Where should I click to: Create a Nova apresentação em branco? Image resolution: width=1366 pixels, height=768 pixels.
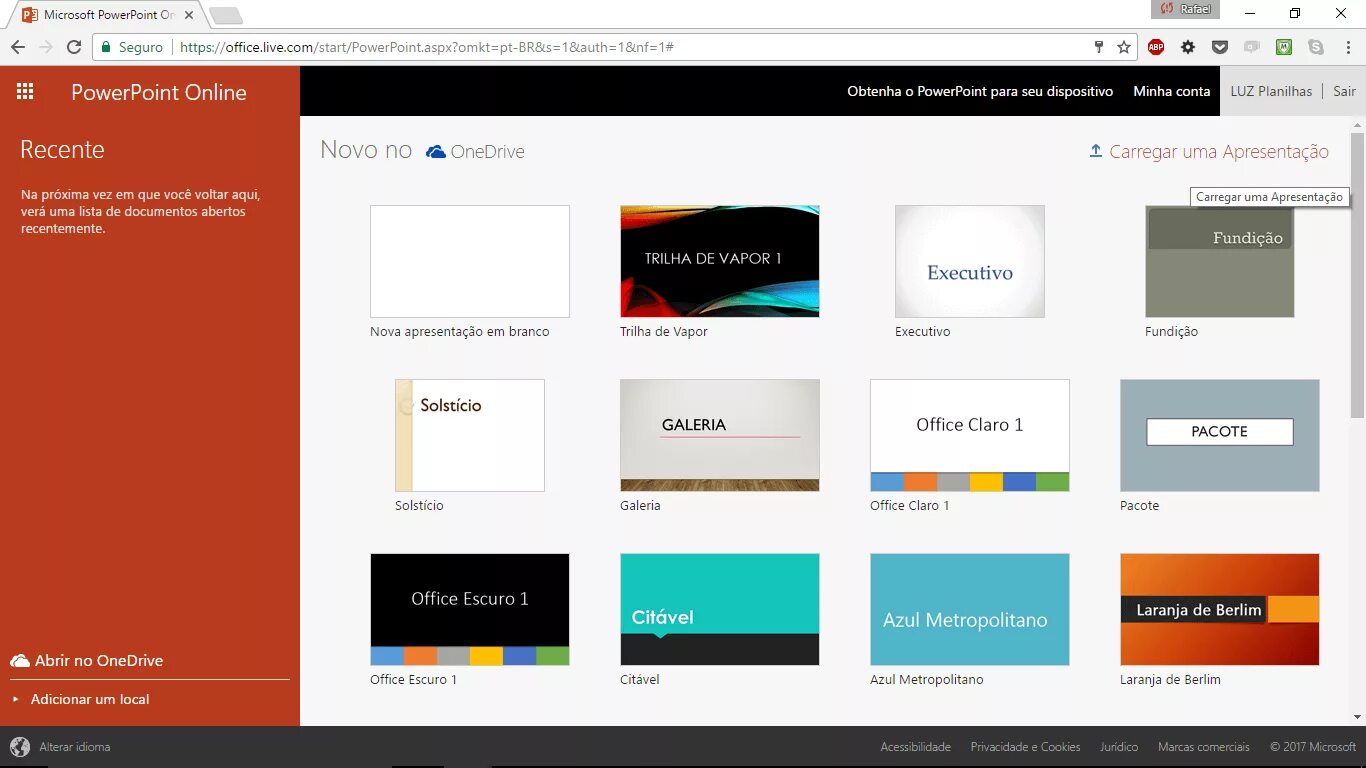470,262
